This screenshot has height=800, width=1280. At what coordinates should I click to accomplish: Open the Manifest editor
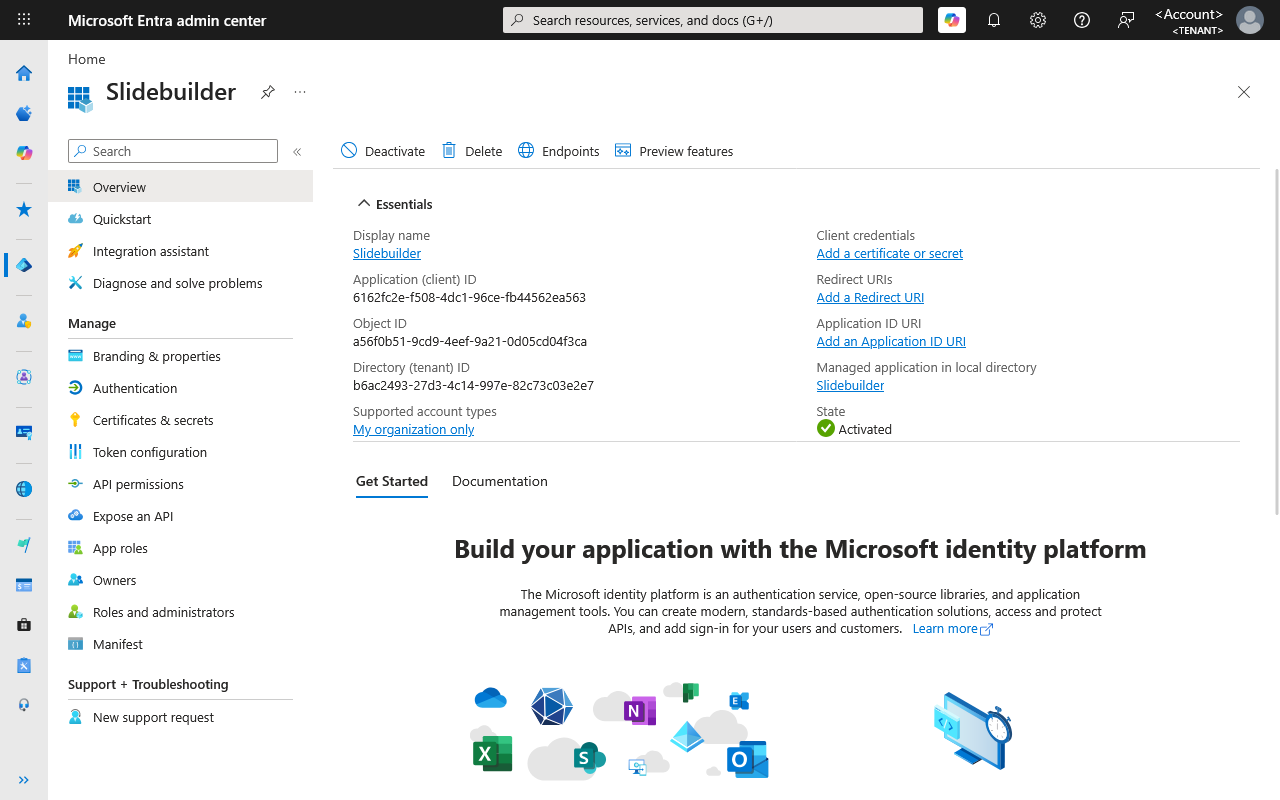[x=180, y=644]
